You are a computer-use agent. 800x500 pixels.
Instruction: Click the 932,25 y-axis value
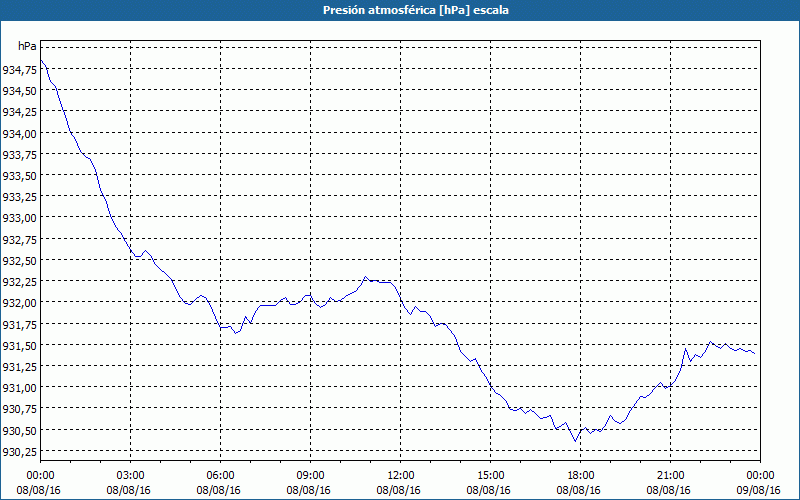tap(20, 282)
